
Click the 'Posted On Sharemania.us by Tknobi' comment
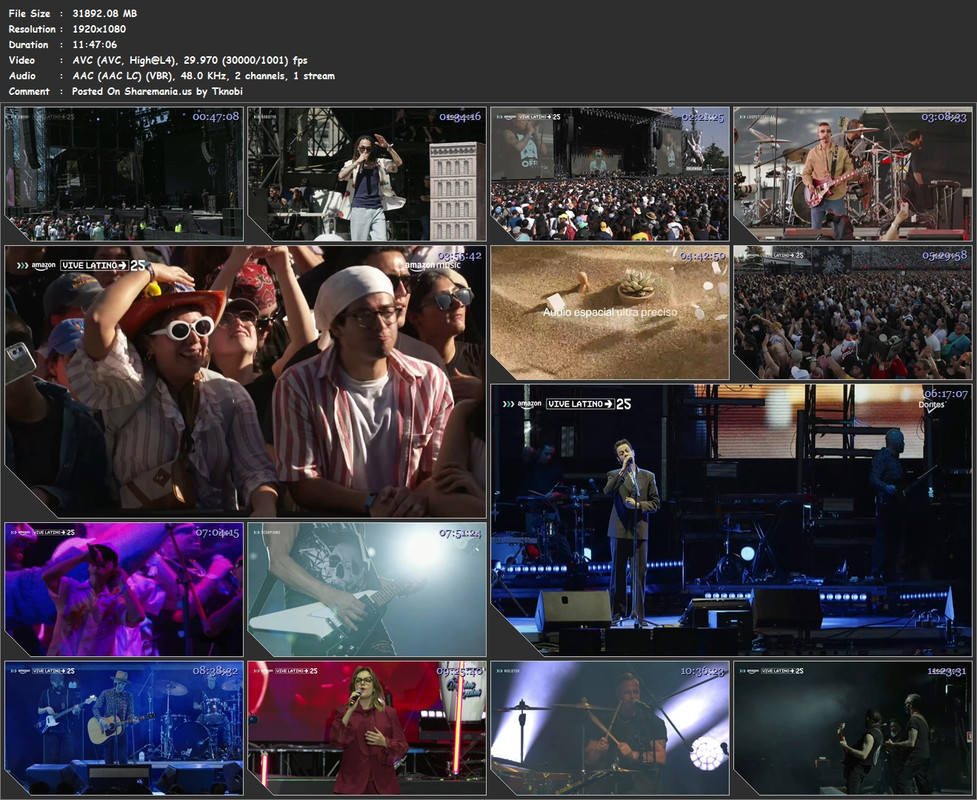(x=157, y=91)
